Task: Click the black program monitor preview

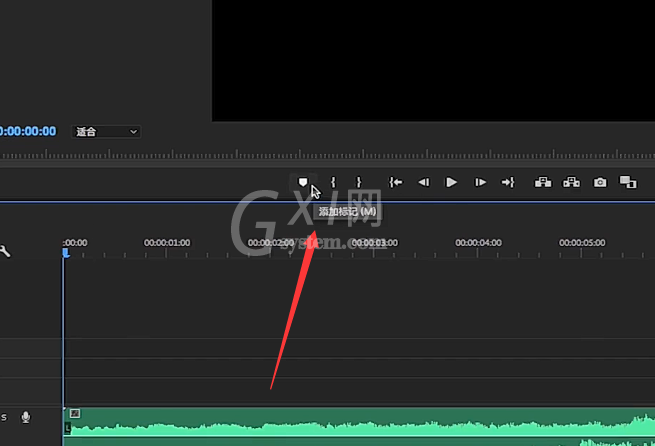Action: tap(433, 61)
